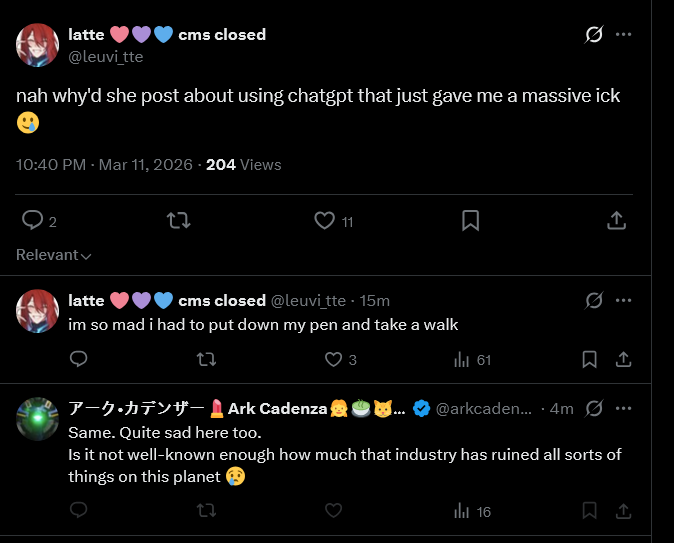Image resolution: width=674 pixels, height=543 pixels.
Task: Bookmark latte's reply about taking a walk
Action: (x=590, y=359)
